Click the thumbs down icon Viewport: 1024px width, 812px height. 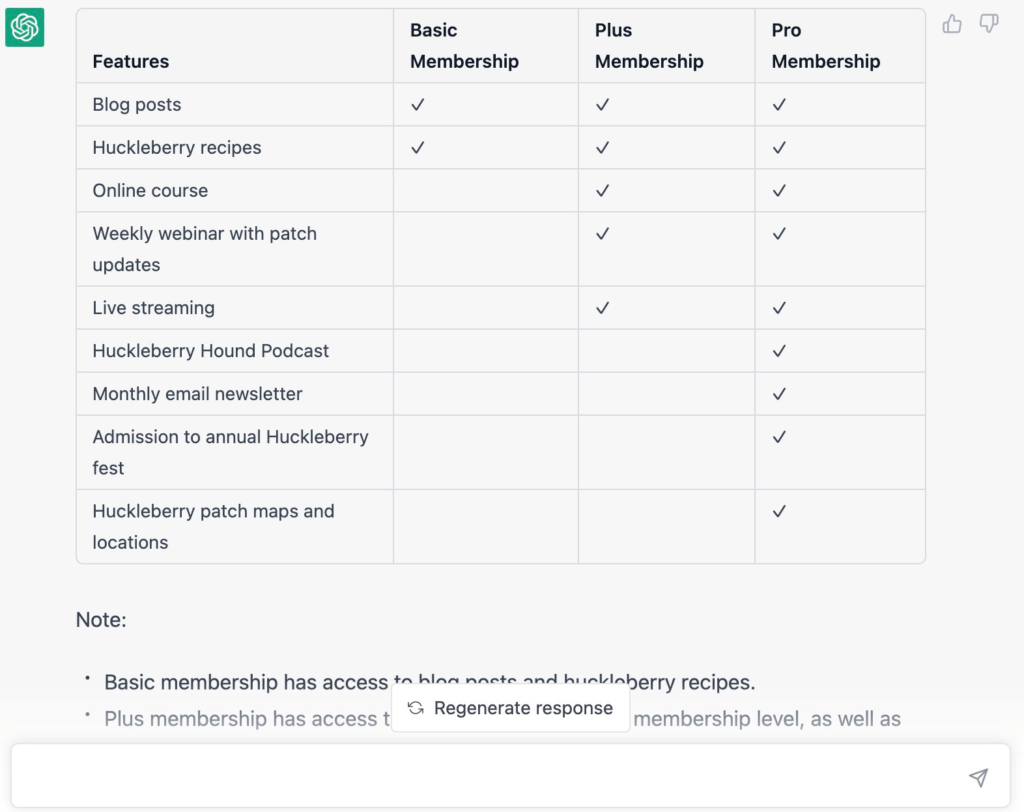coord(989,24)
